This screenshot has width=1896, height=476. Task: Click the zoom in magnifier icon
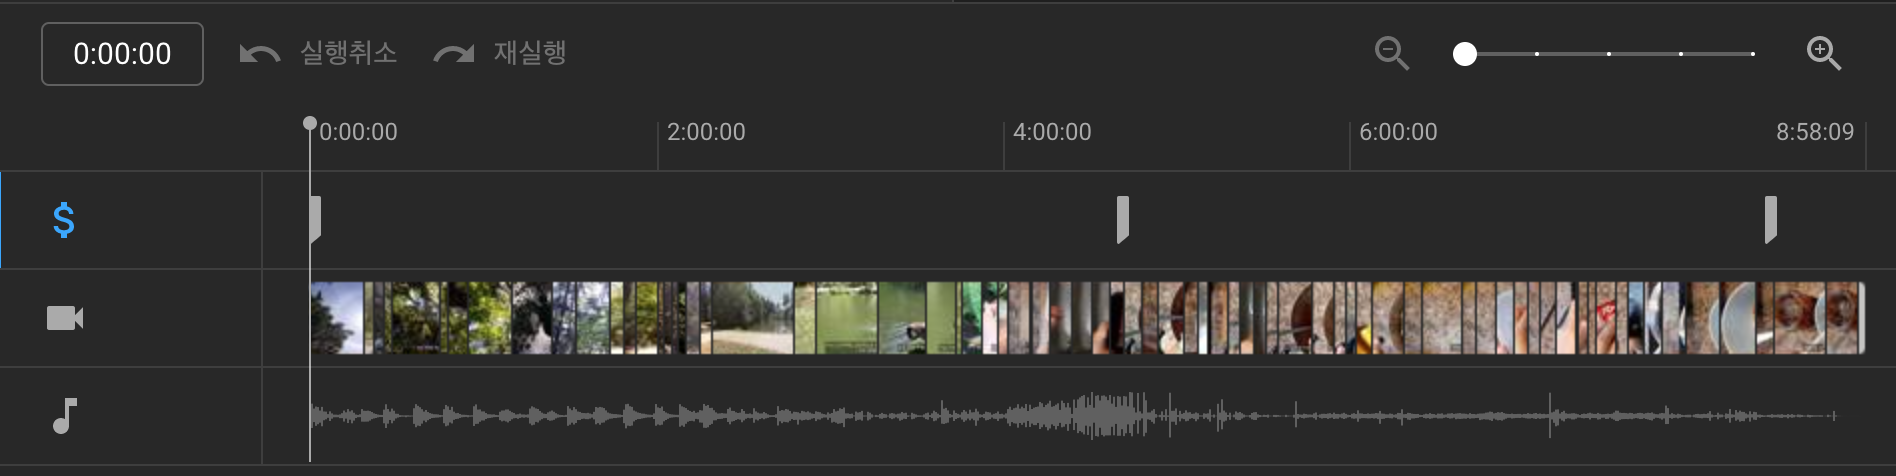pyautogui.click(x=1824, y=53)
